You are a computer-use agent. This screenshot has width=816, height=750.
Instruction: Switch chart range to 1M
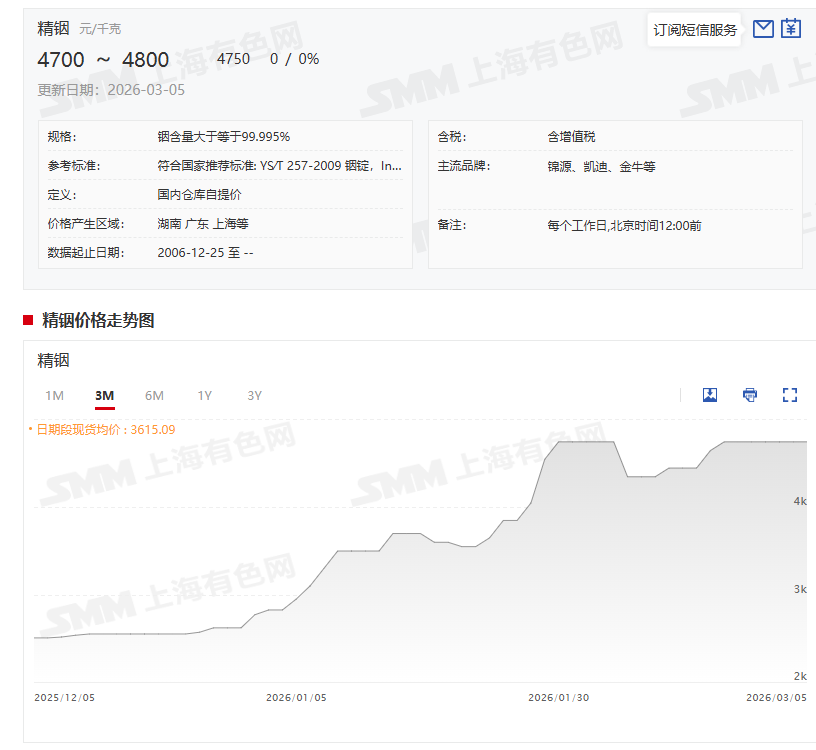click(54, 395)
